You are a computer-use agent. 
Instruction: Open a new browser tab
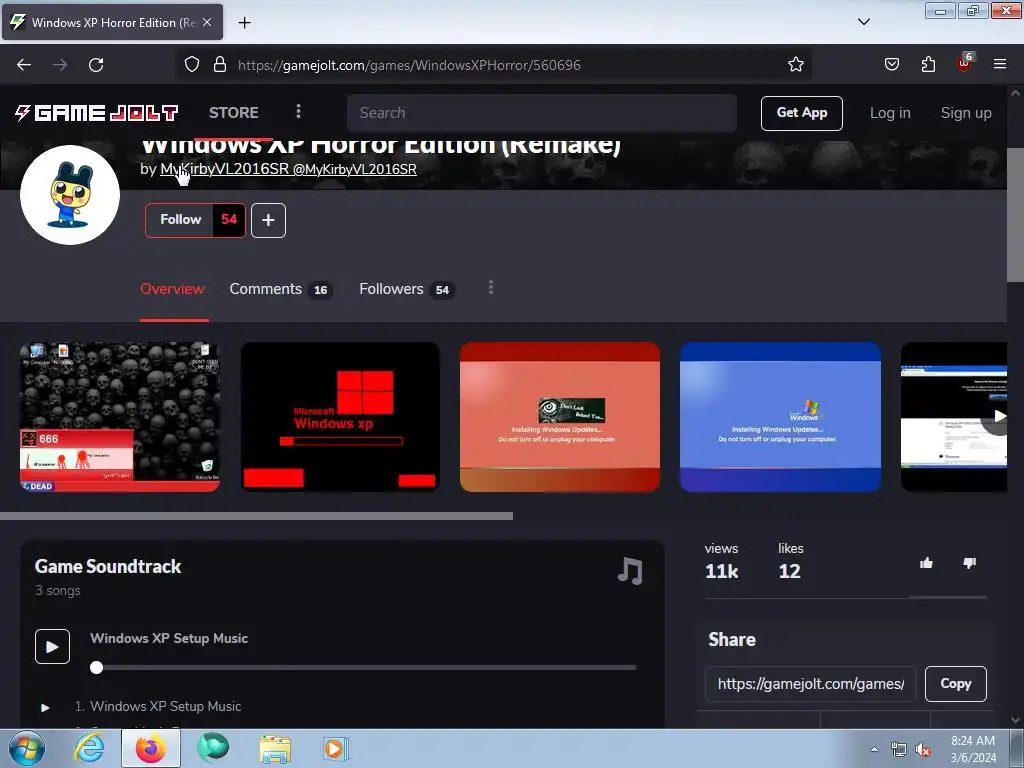(244, 23)
